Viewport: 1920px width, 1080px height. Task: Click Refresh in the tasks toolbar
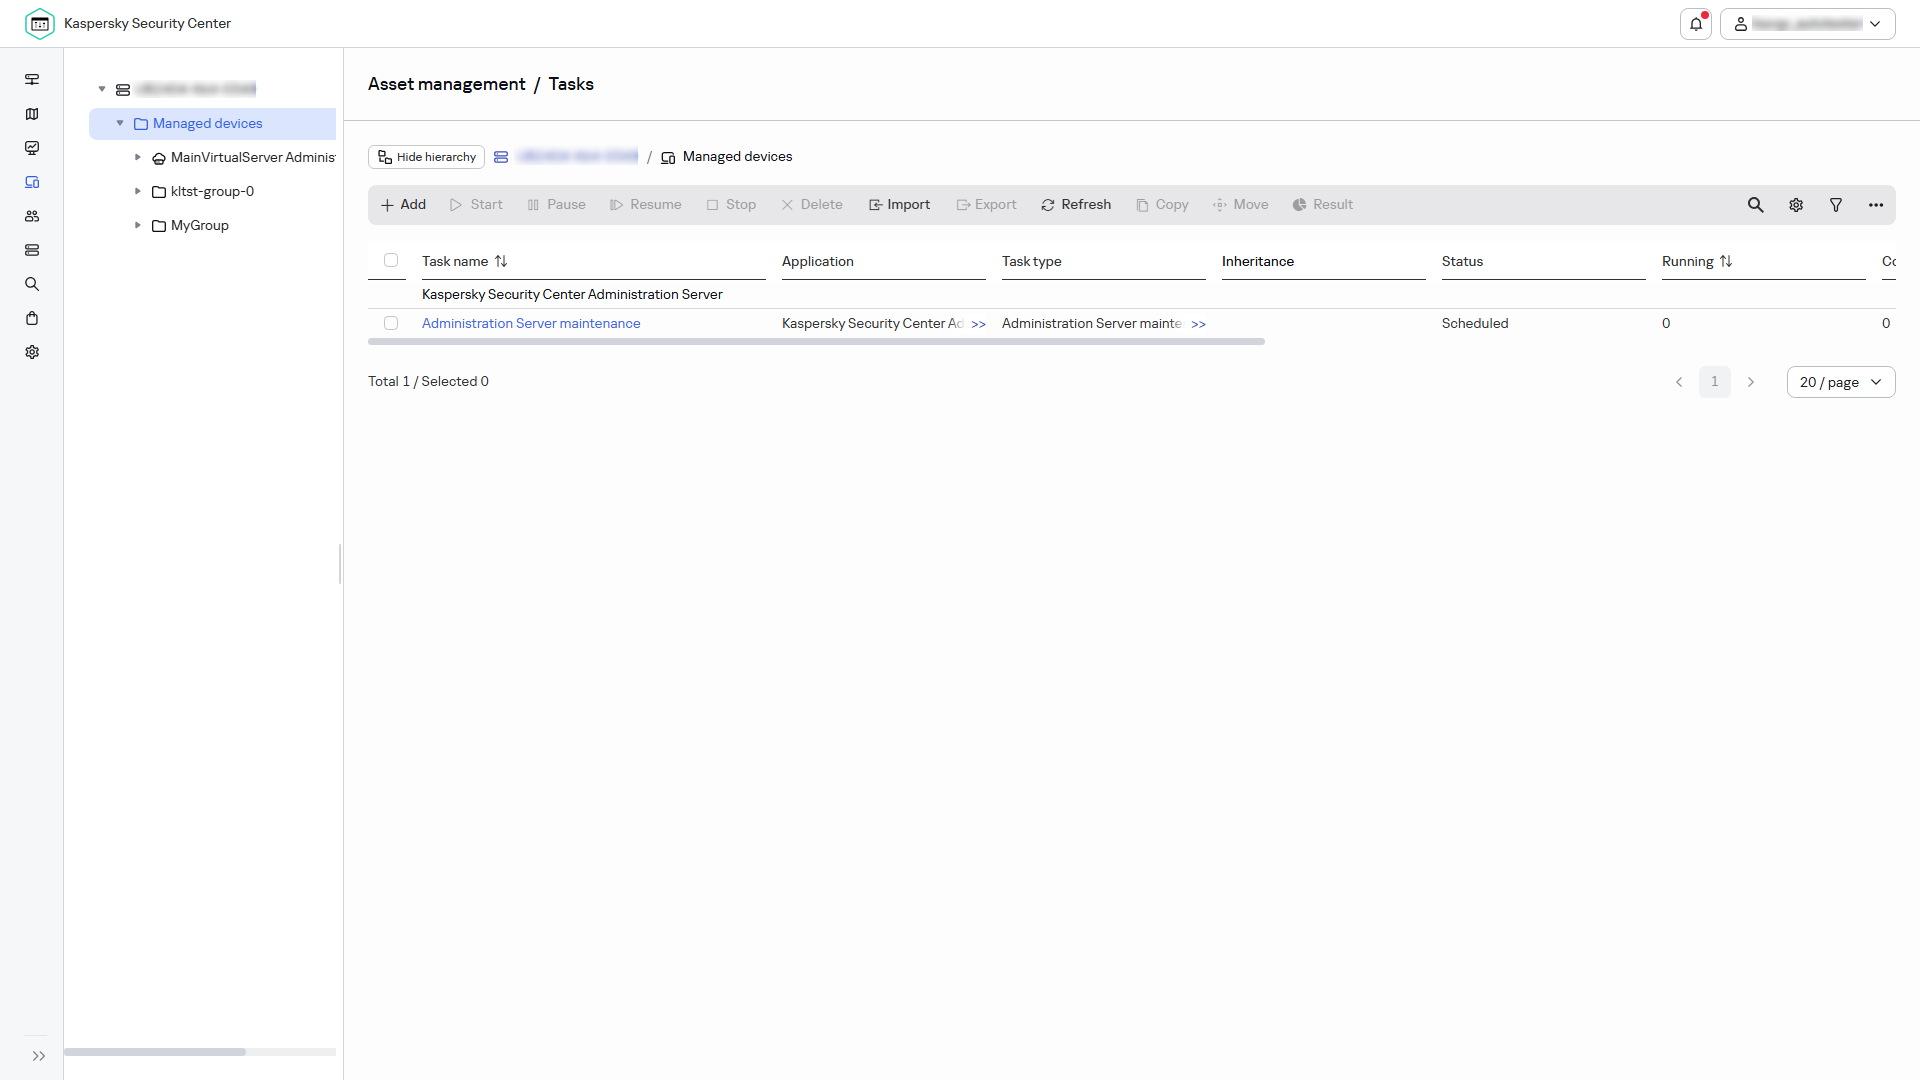[1076, 204]
